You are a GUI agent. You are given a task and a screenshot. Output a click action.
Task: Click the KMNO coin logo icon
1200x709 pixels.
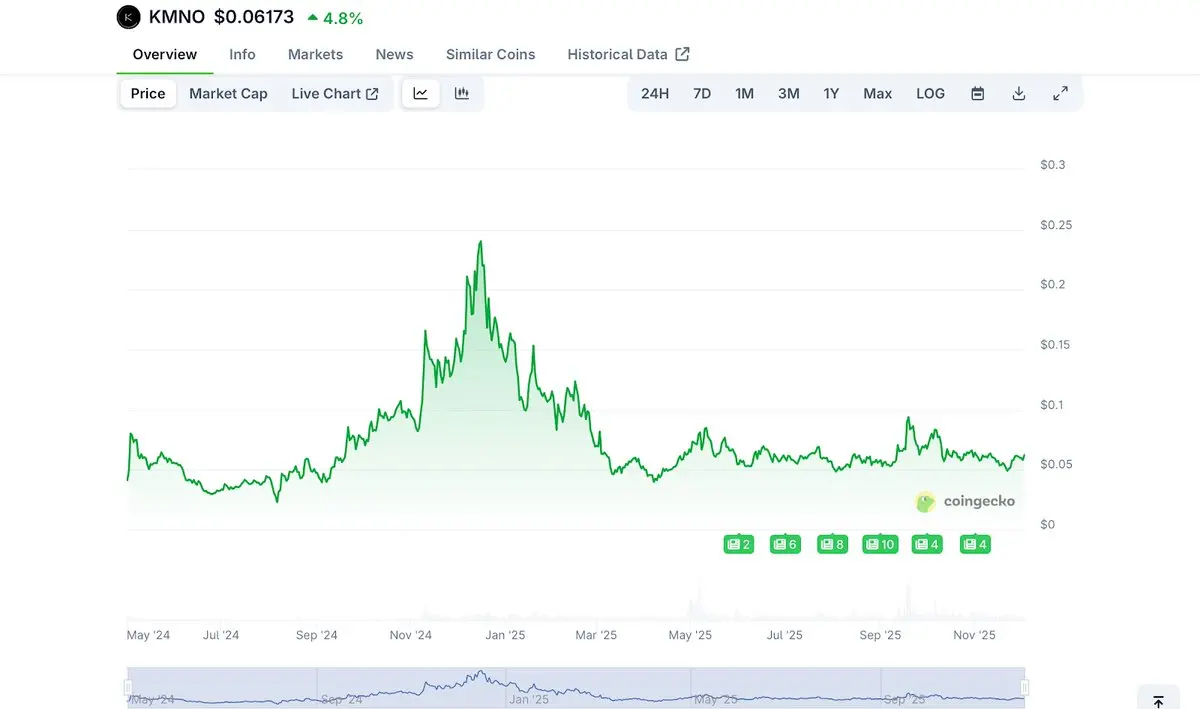click(129, 17)
